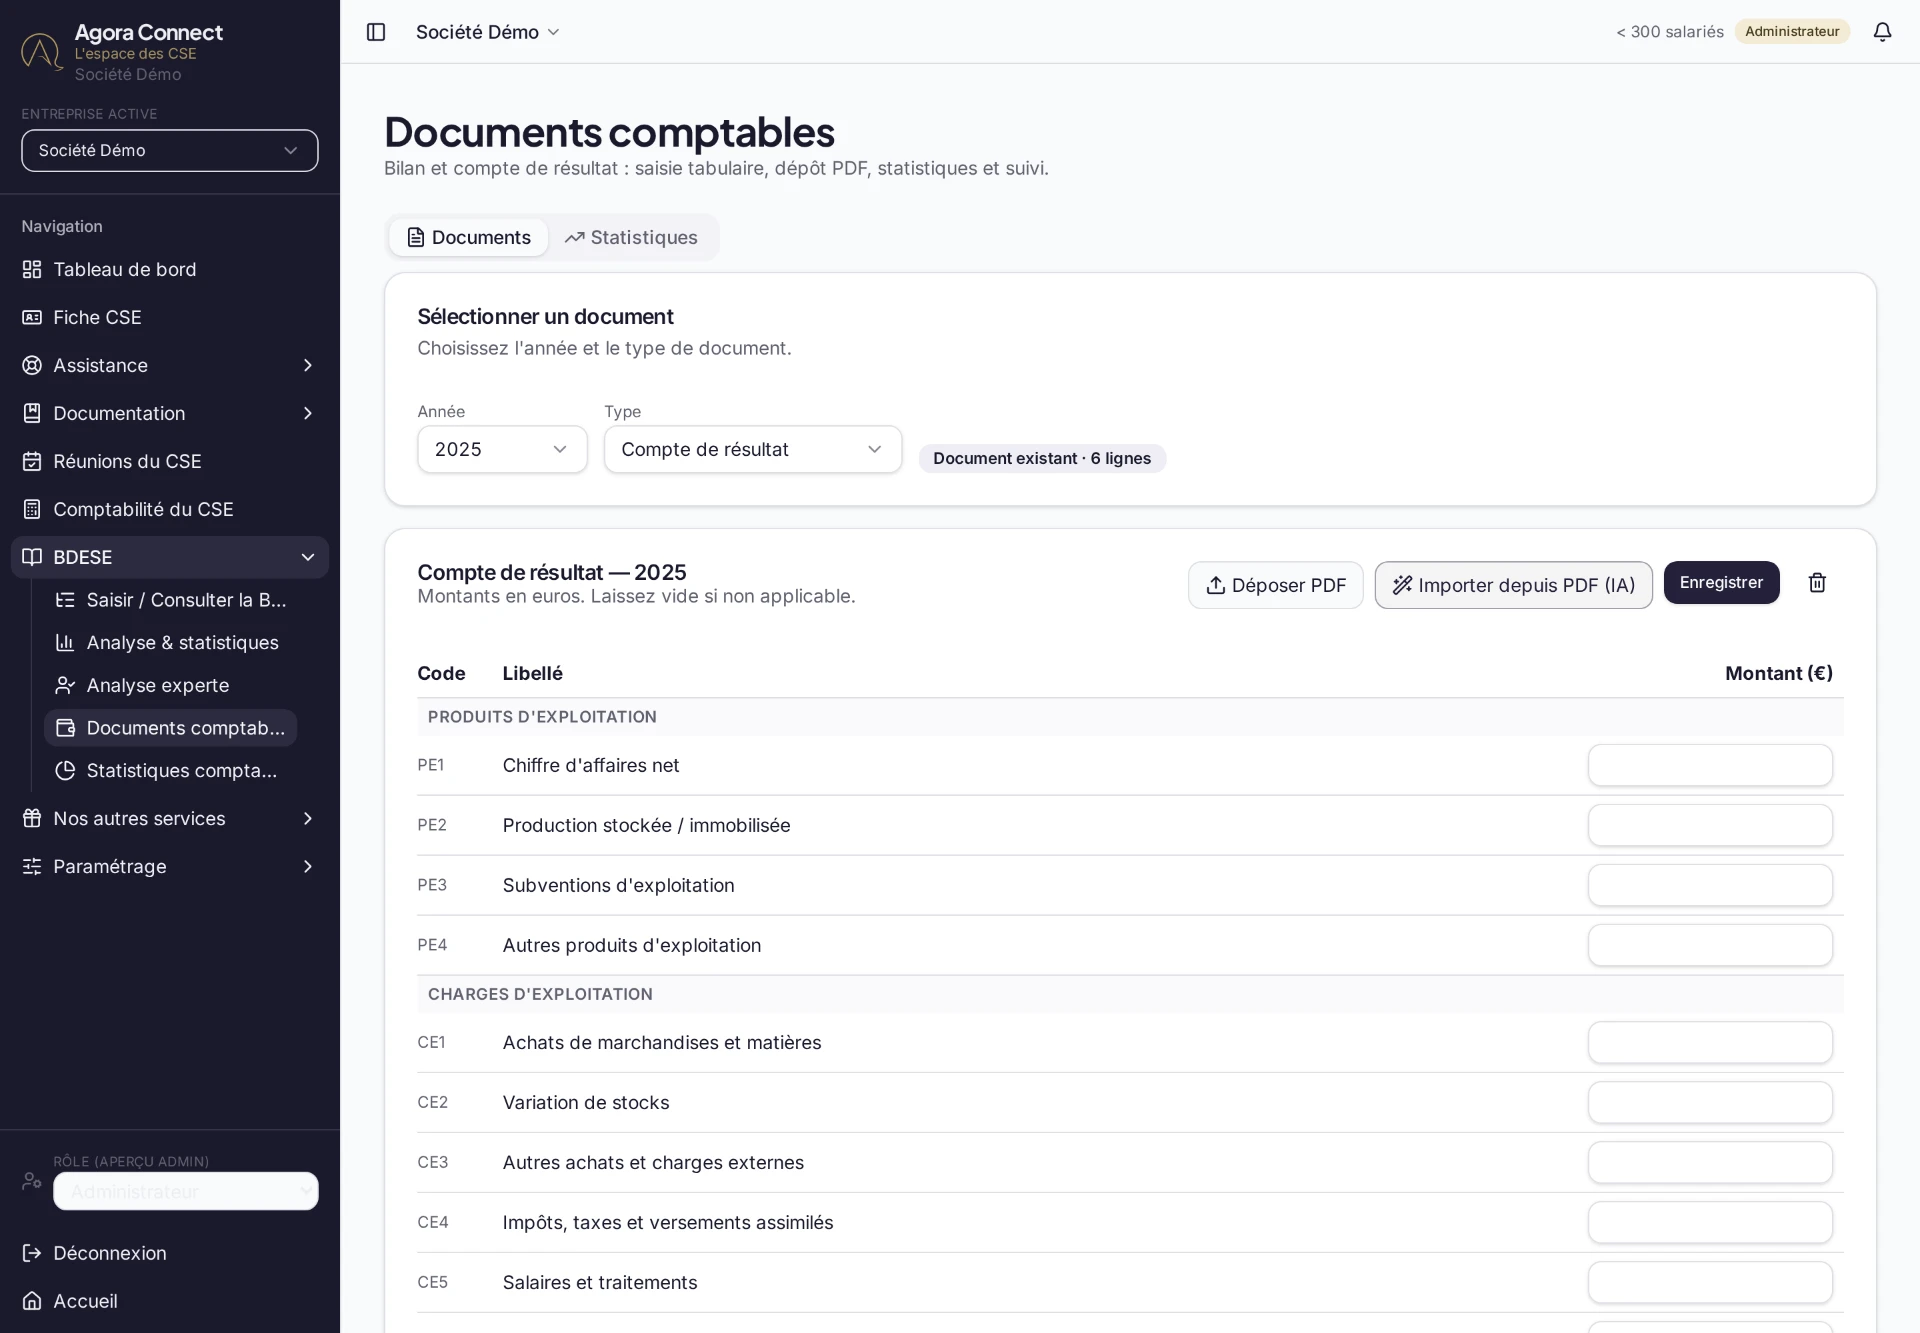Viewport: 1920px width, 1333px height.
Task: Click Chiffre d'affaires net amount field
Action: (x=1710, y=765)
